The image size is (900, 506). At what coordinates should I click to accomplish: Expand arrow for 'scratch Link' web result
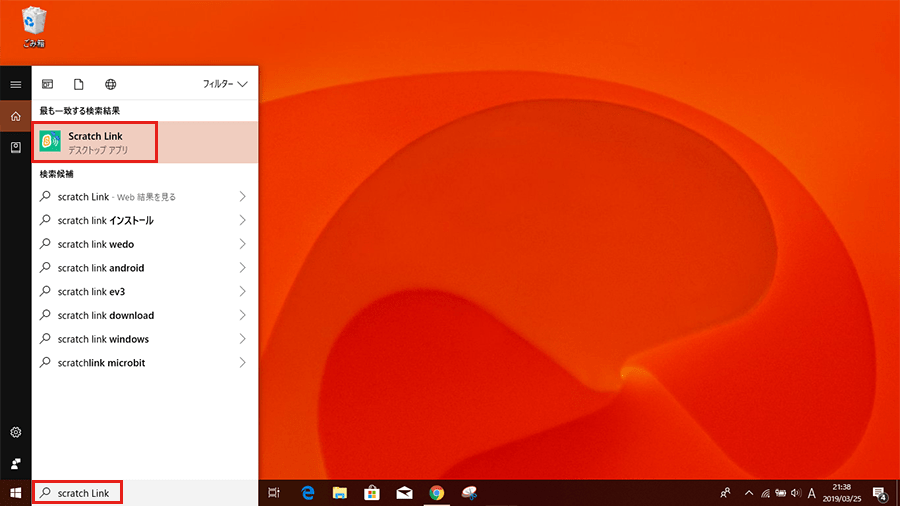pyautogui.click(x=242, y=197)
